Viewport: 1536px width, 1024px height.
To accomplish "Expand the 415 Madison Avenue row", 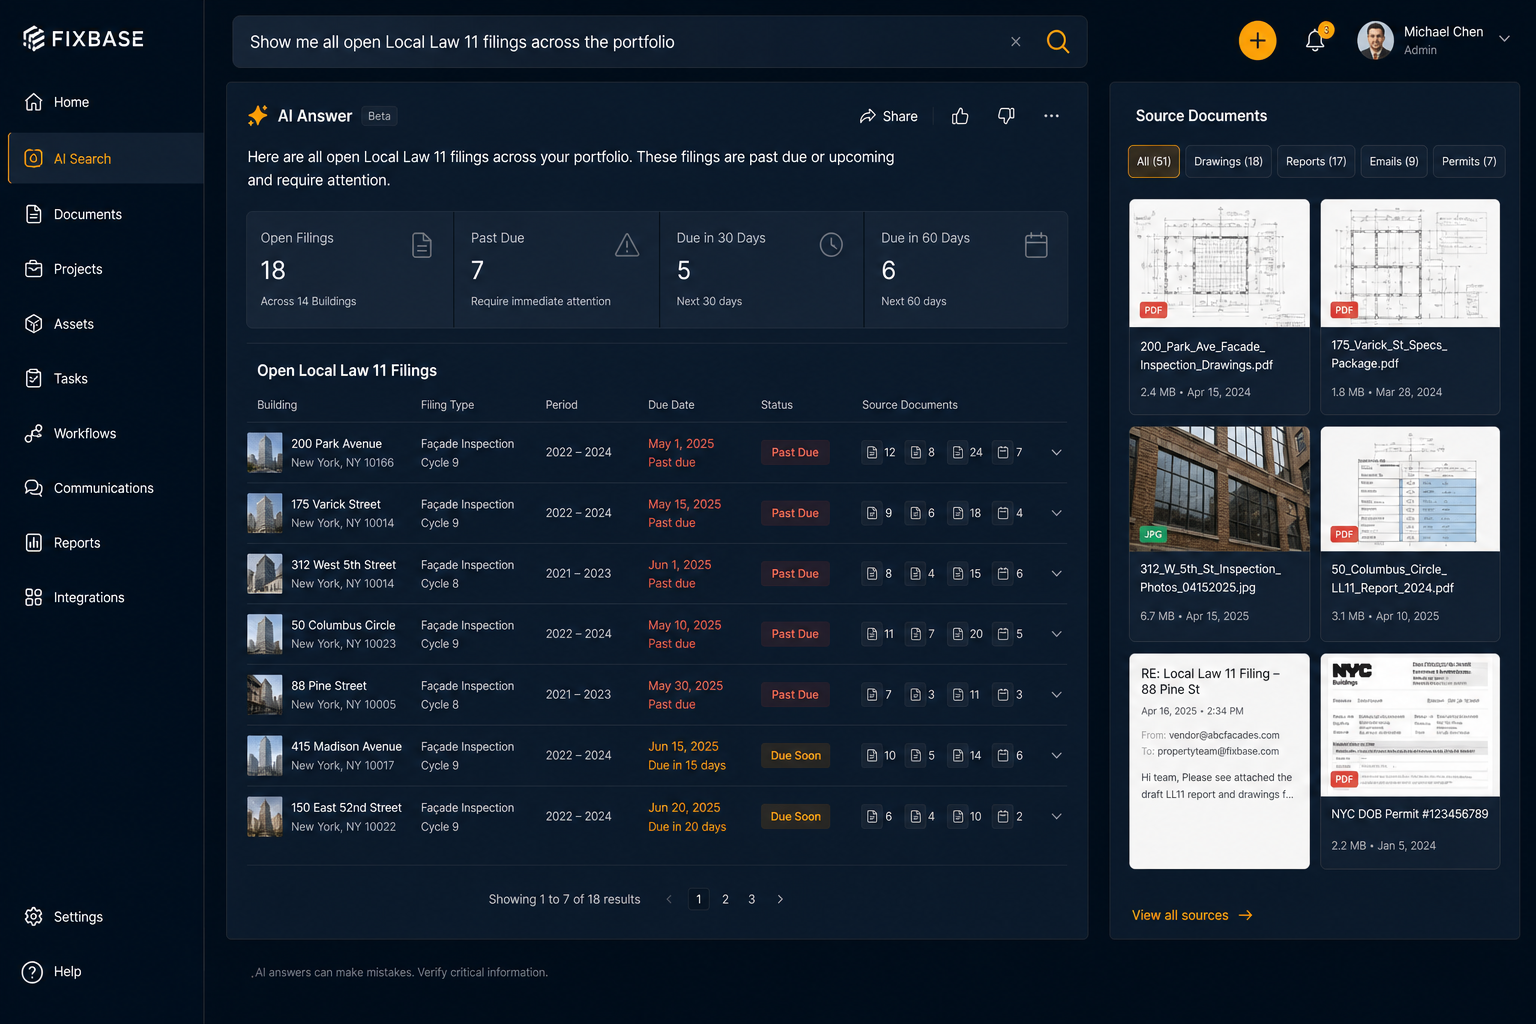I will pos(1056,756).
